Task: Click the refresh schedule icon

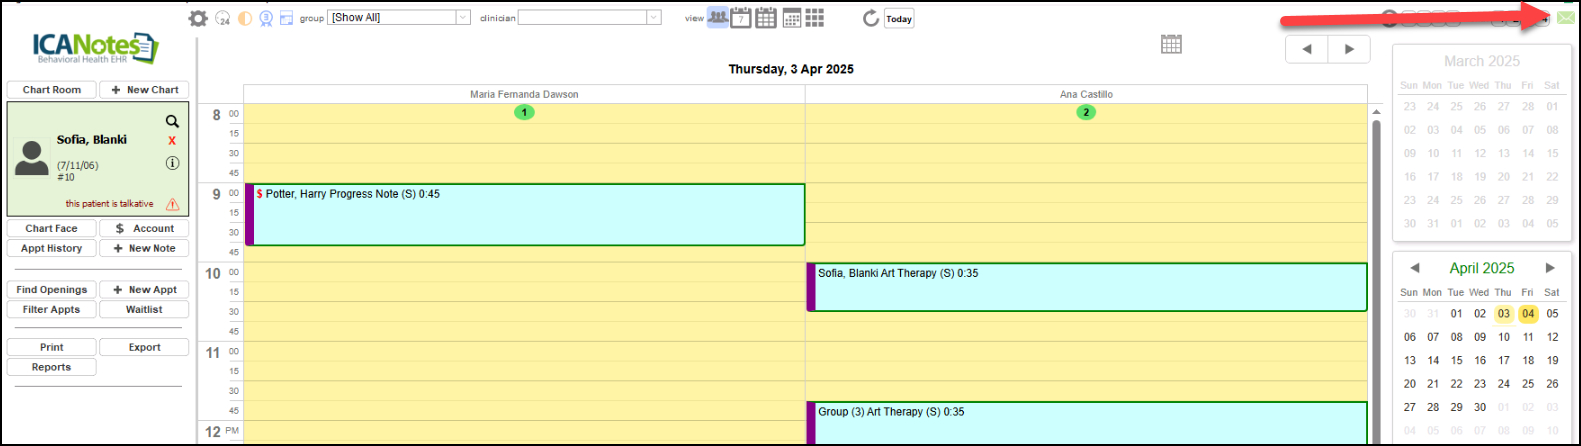Action: click(x=871, y=18)
